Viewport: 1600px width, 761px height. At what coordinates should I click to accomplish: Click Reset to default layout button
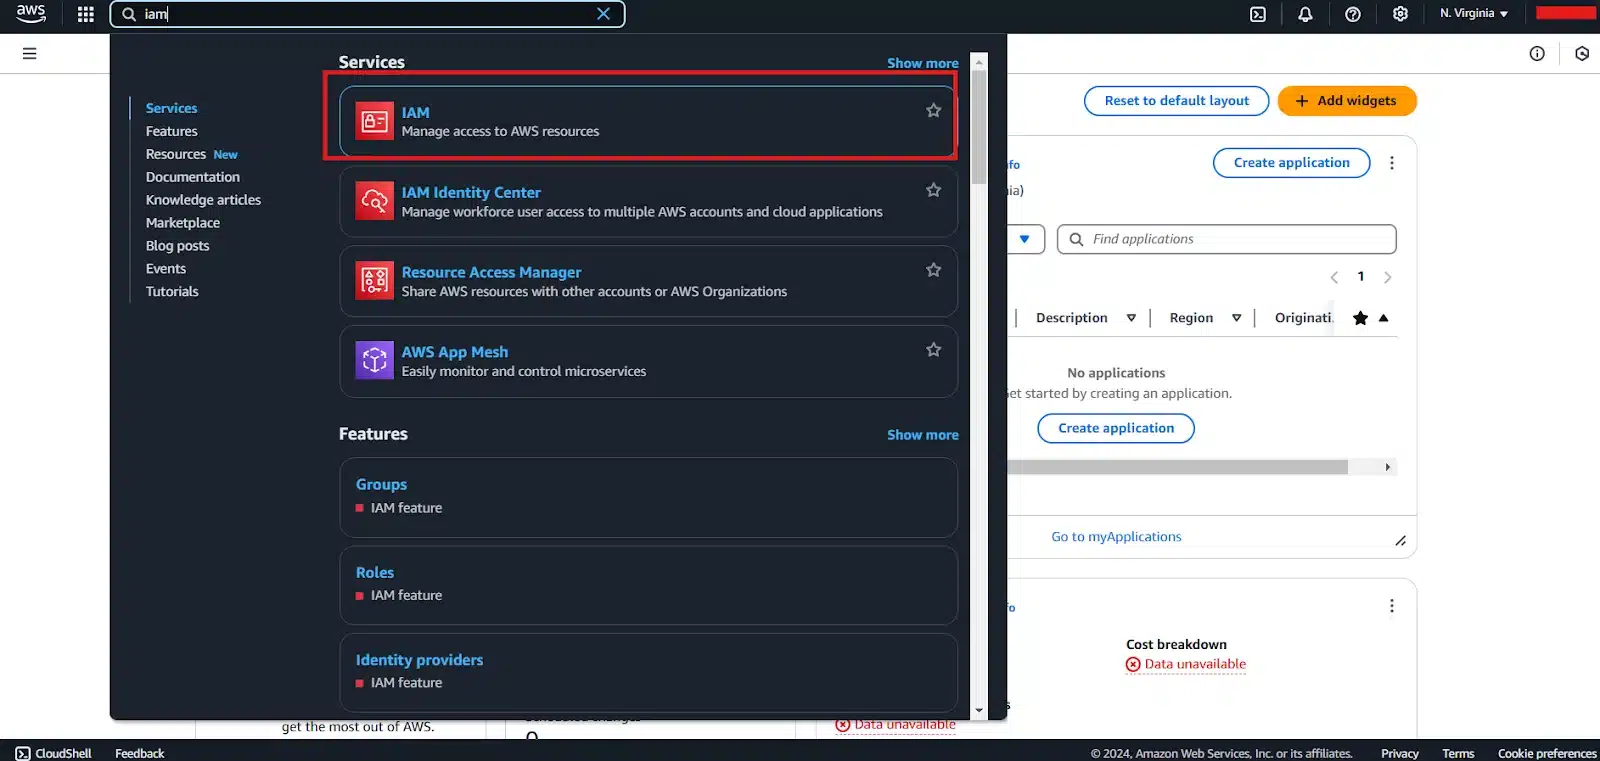[1176, 101]
